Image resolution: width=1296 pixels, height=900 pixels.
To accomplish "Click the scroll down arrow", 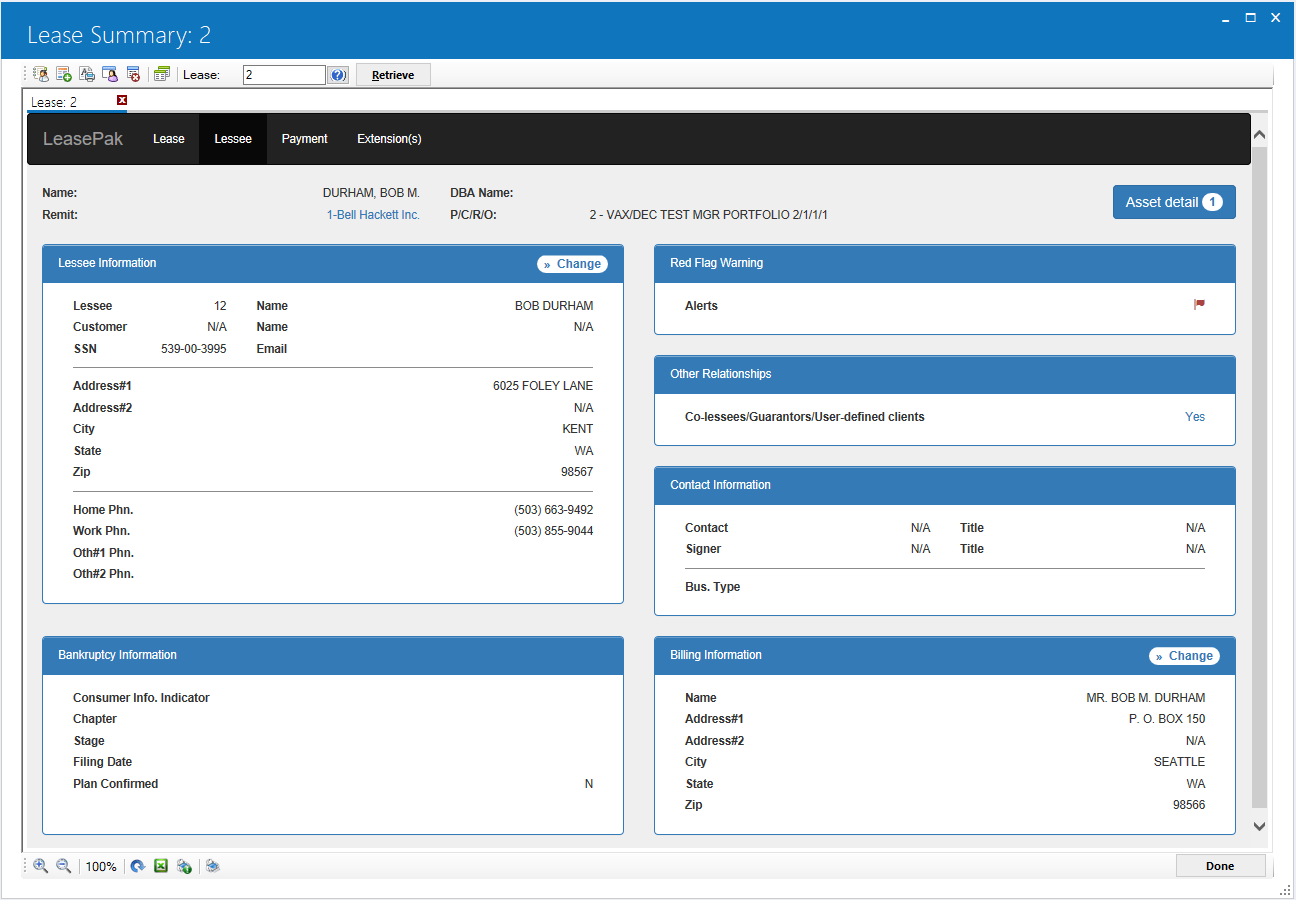I will 1260,826.
